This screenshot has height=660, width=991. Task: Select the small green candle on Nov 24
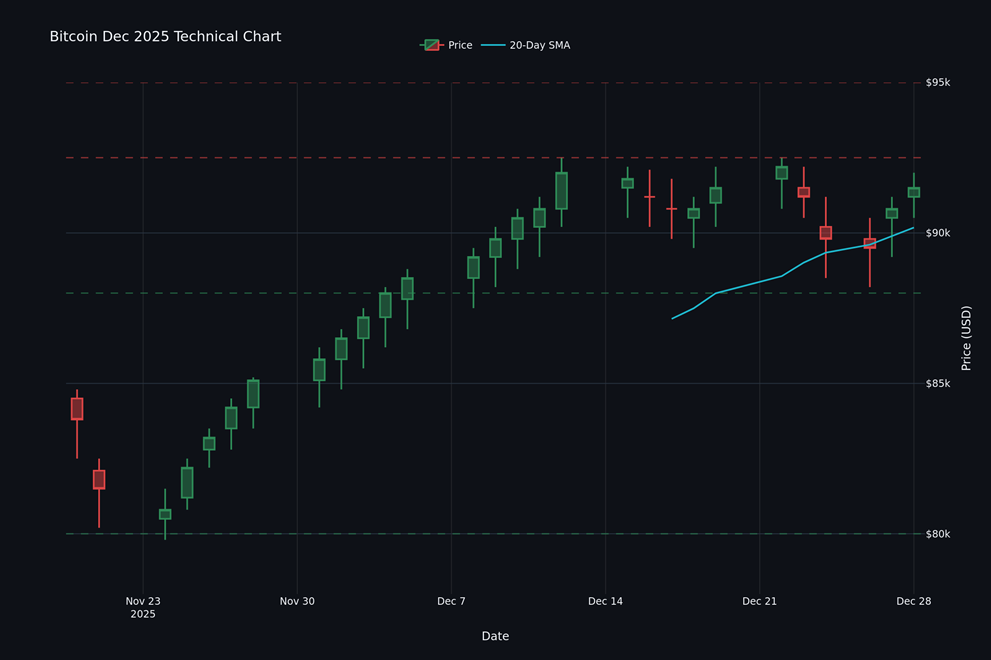pyautogui.click(x=165, y=514)
